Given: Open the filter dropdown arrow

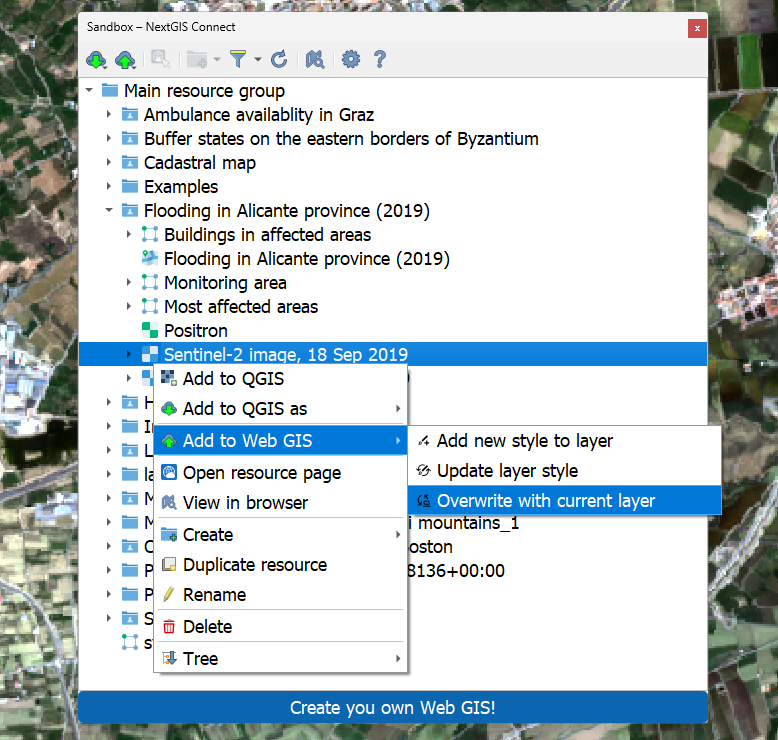Looking at the screenshot, I should (x=258, y=60).
